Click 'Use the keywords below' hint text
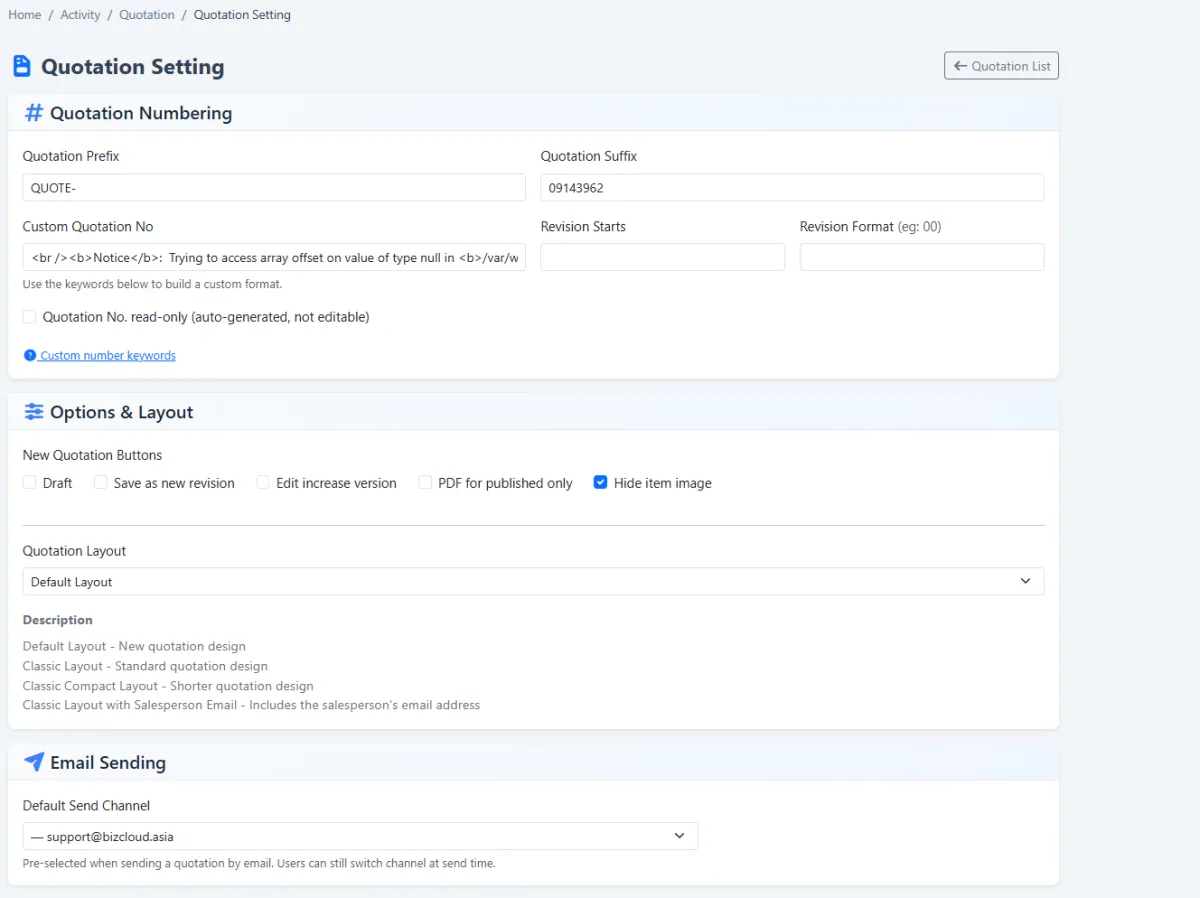1200x898 pixels. [152, 284]
